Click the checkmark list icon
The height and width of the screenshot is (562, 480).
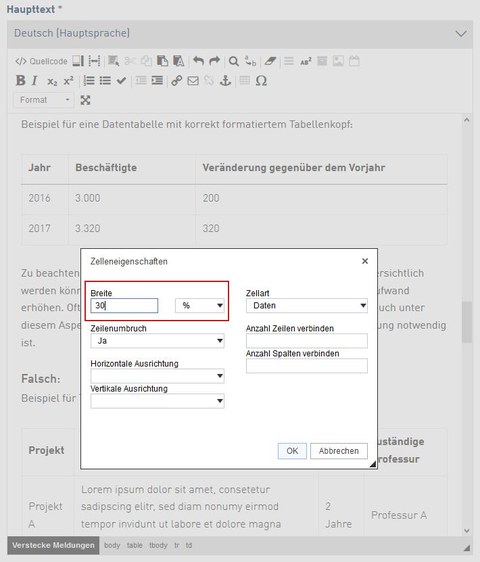(x=121, y=81)
